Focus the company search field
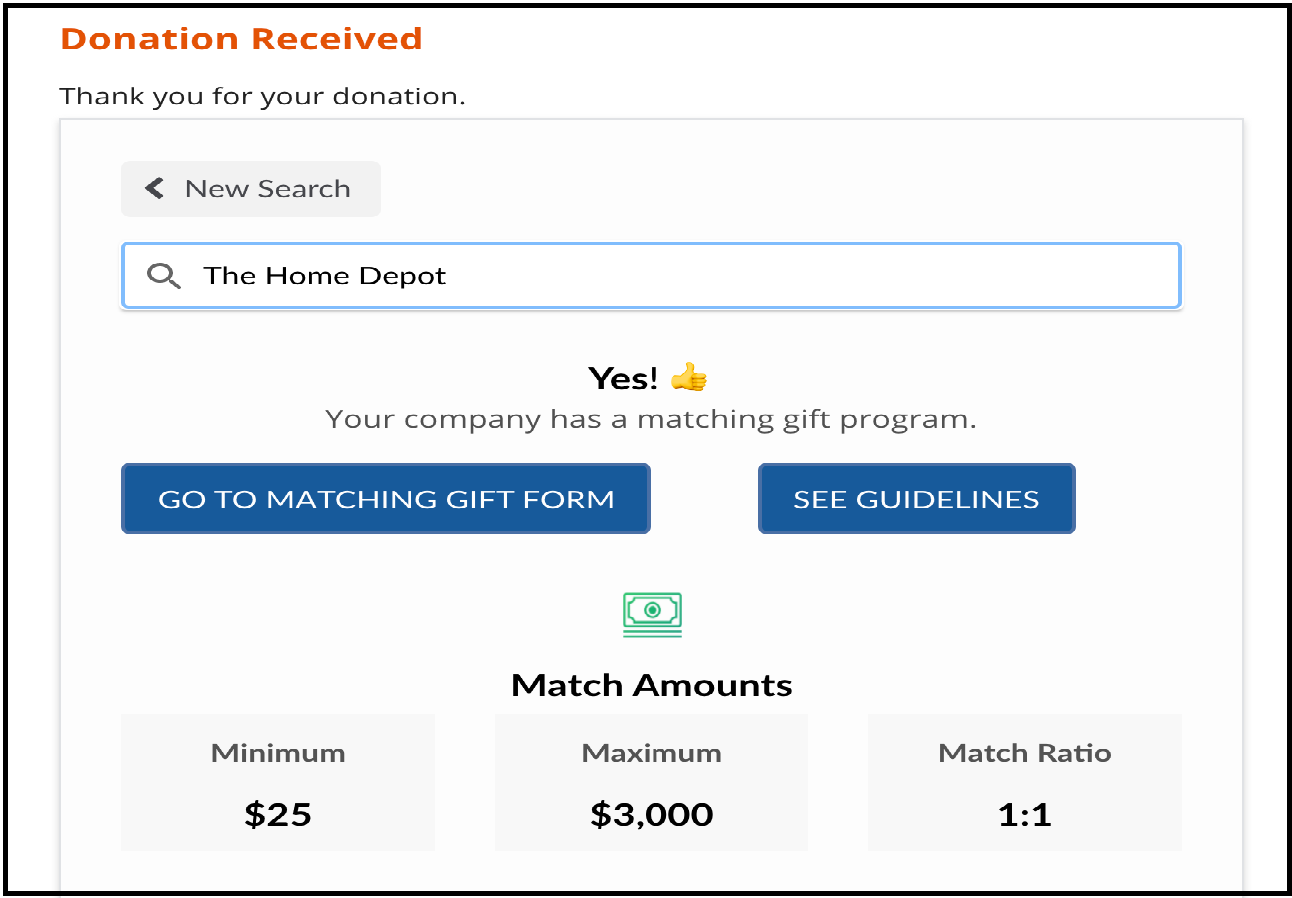This screenshot has width=1292, height=898. [651, 276]
